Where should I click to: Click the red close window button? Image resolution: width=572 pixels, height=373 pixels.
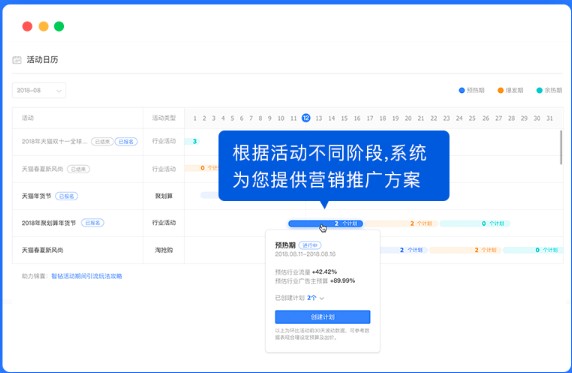pos(27,26)
